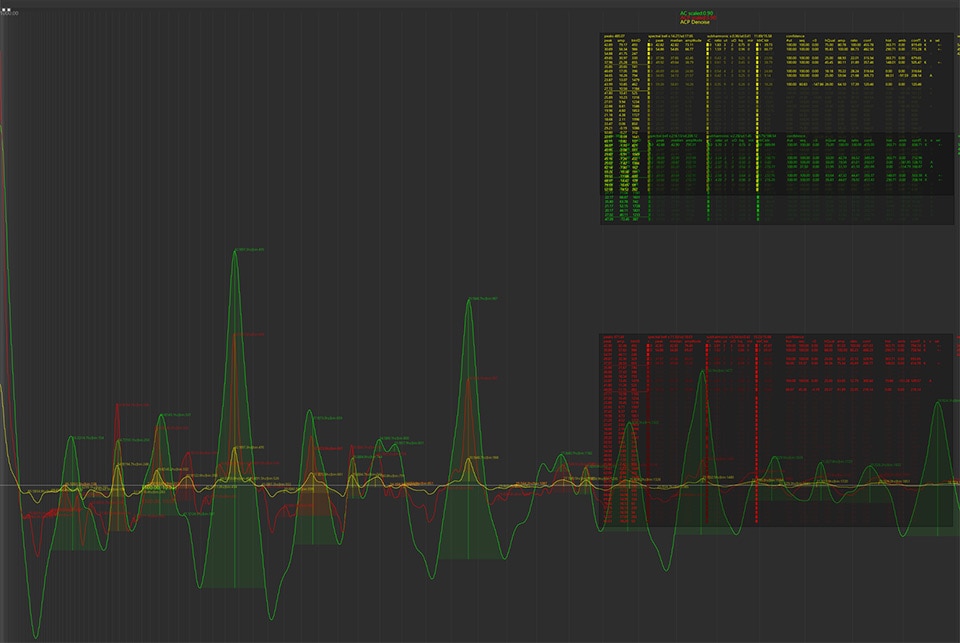The width and height of the screenshot is (960, 643).
Task: Click the red ACP scaled legend entry
Action: tap(696, 18)
